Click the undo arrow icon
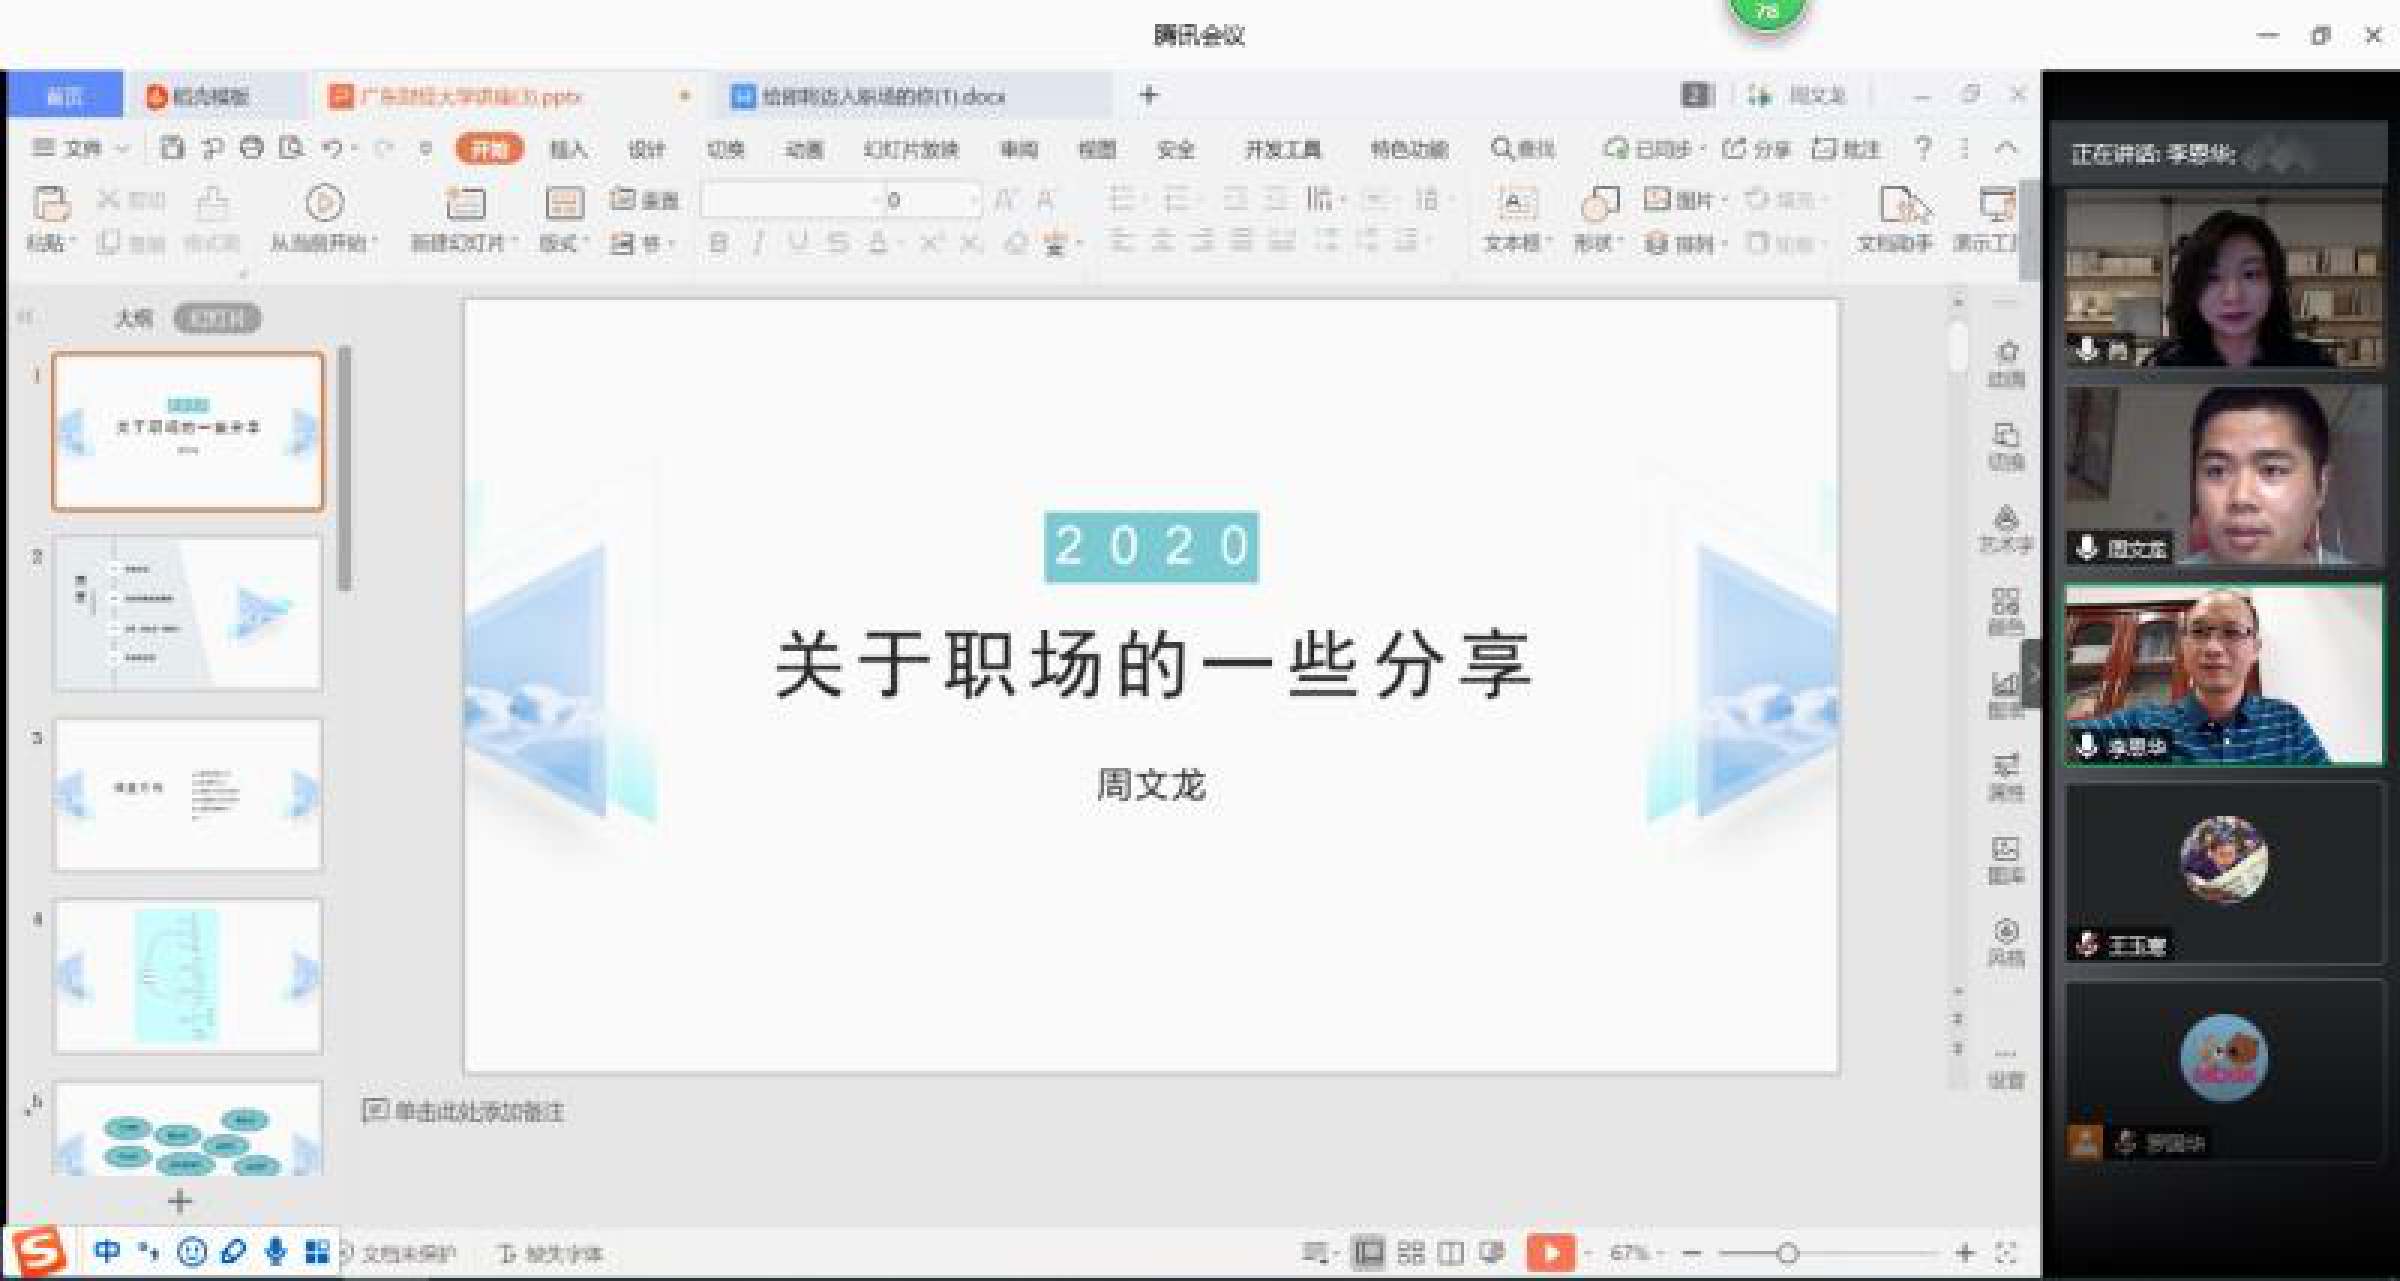2400x1281 pixels. coord(331,149)
